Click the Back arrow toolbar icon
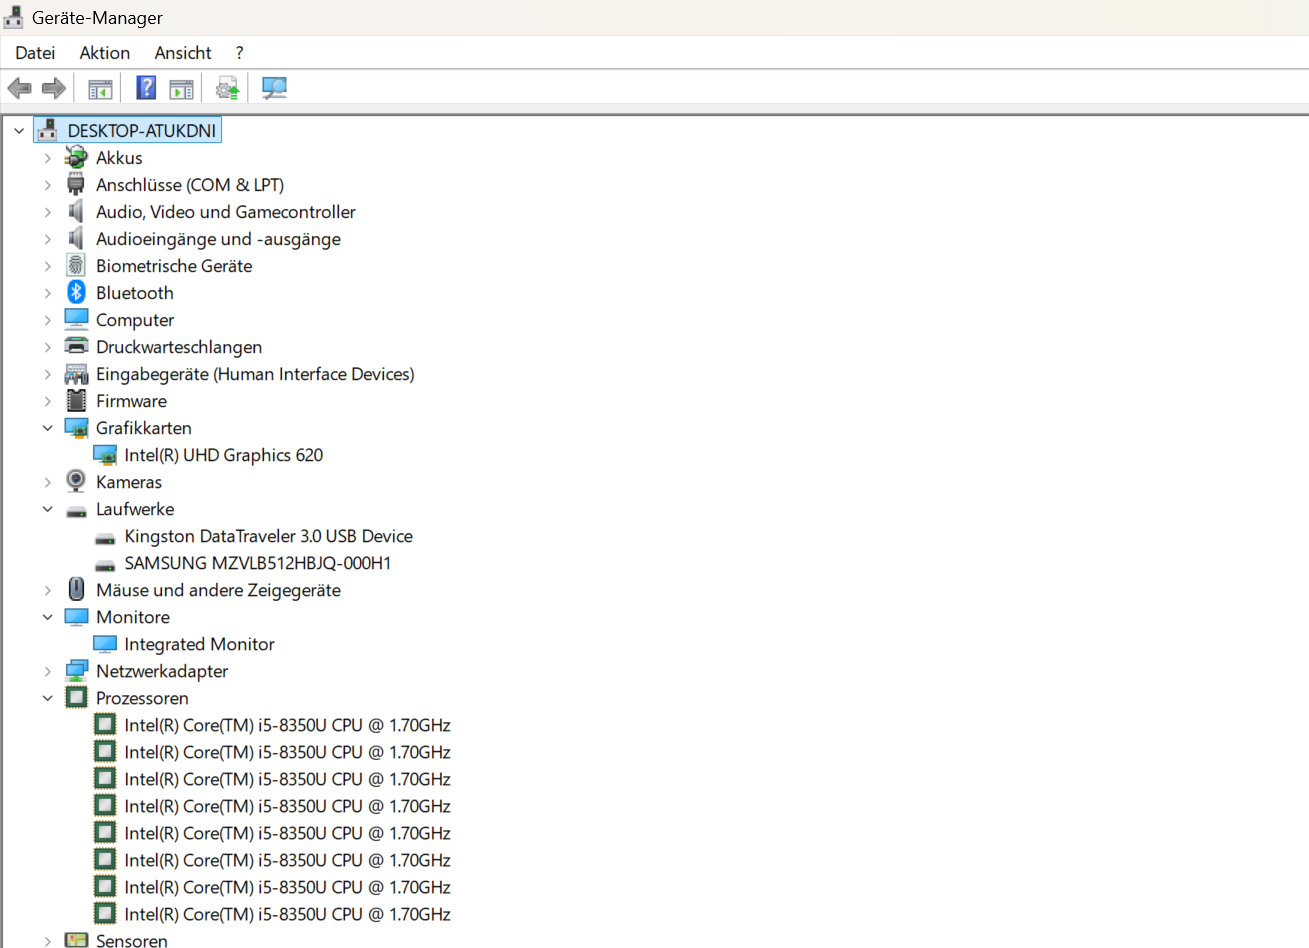Image resolution: width=1309 pixels, height=948 pixels. (x=19, y=88)
